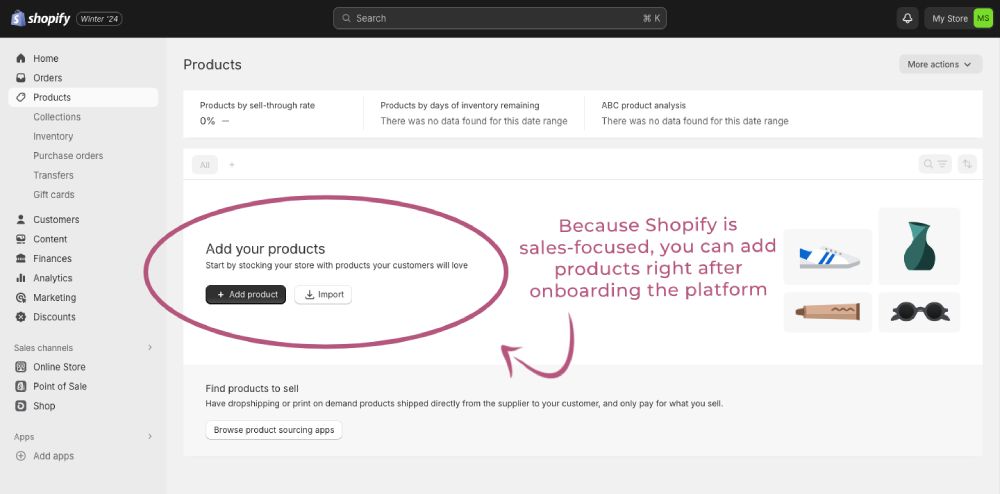Click the Discounts badge icon
1000x494 pixels.
[21, 317]
